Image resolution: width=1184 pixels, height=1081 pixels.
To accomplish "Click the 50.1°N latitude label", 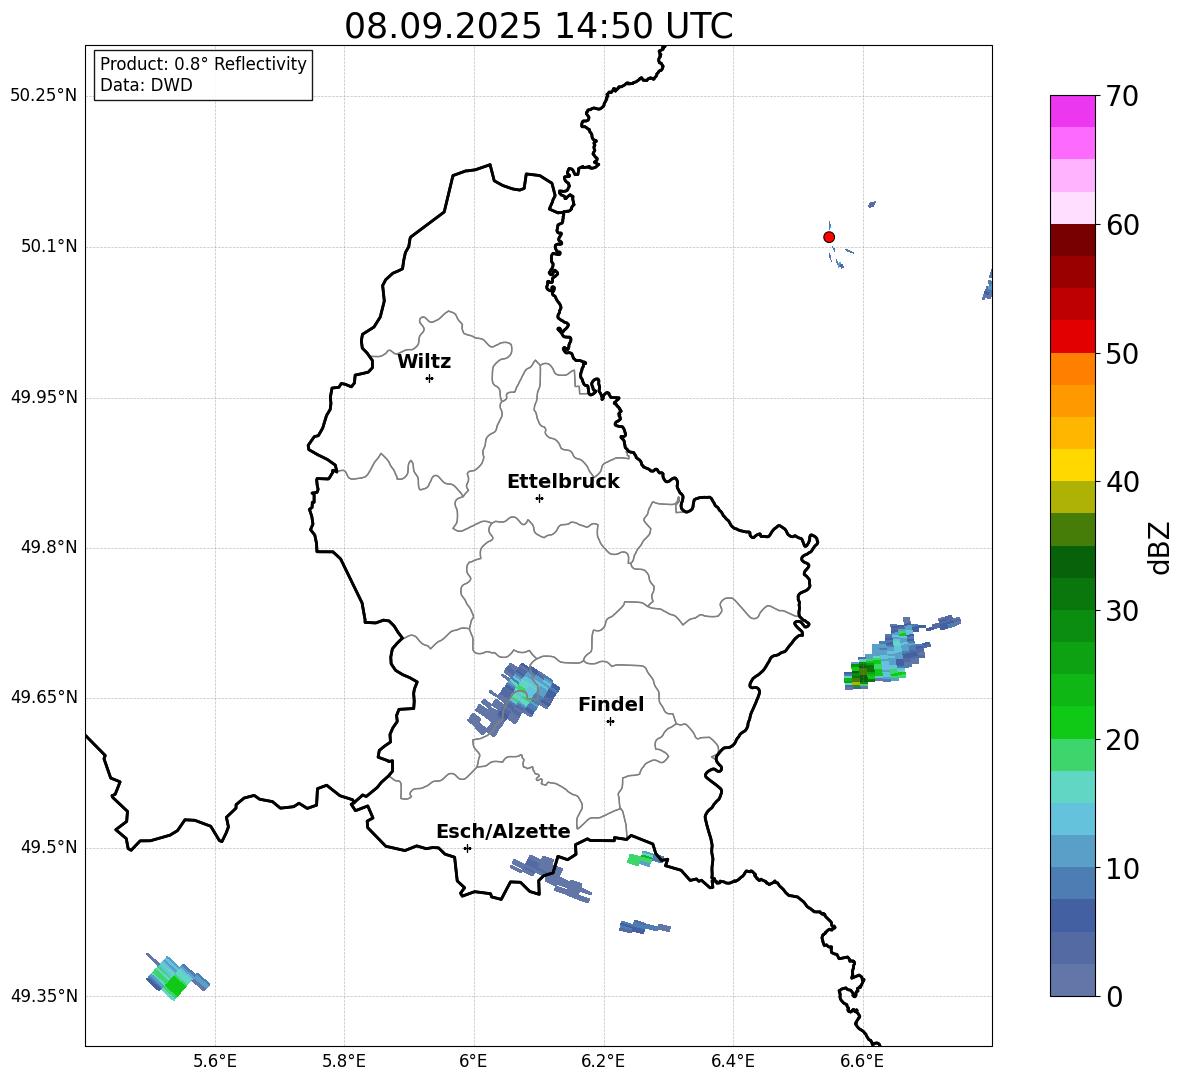I will pos(49,246).
